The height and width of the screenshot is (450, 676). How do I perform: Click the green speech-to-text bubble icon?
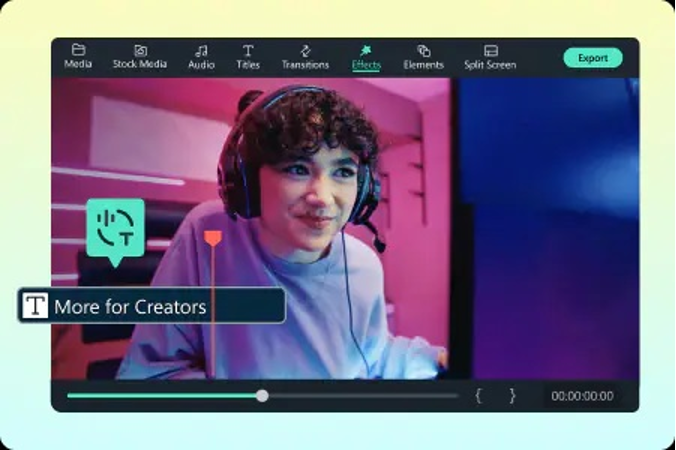[115, 229]
